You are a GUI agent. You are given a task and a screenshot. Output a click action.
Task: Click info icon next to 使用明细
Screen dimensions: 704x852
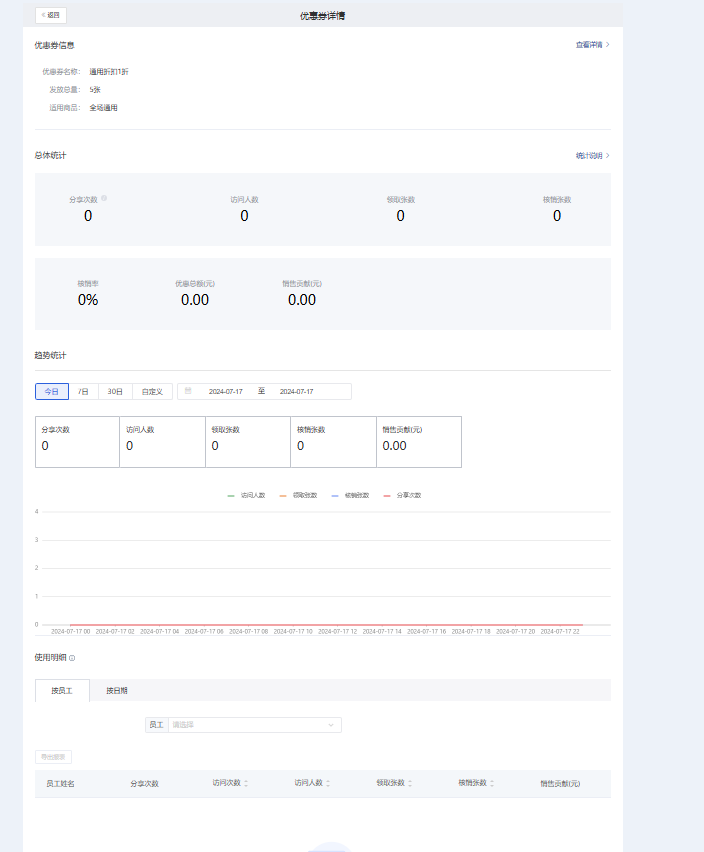pos(72,658)
